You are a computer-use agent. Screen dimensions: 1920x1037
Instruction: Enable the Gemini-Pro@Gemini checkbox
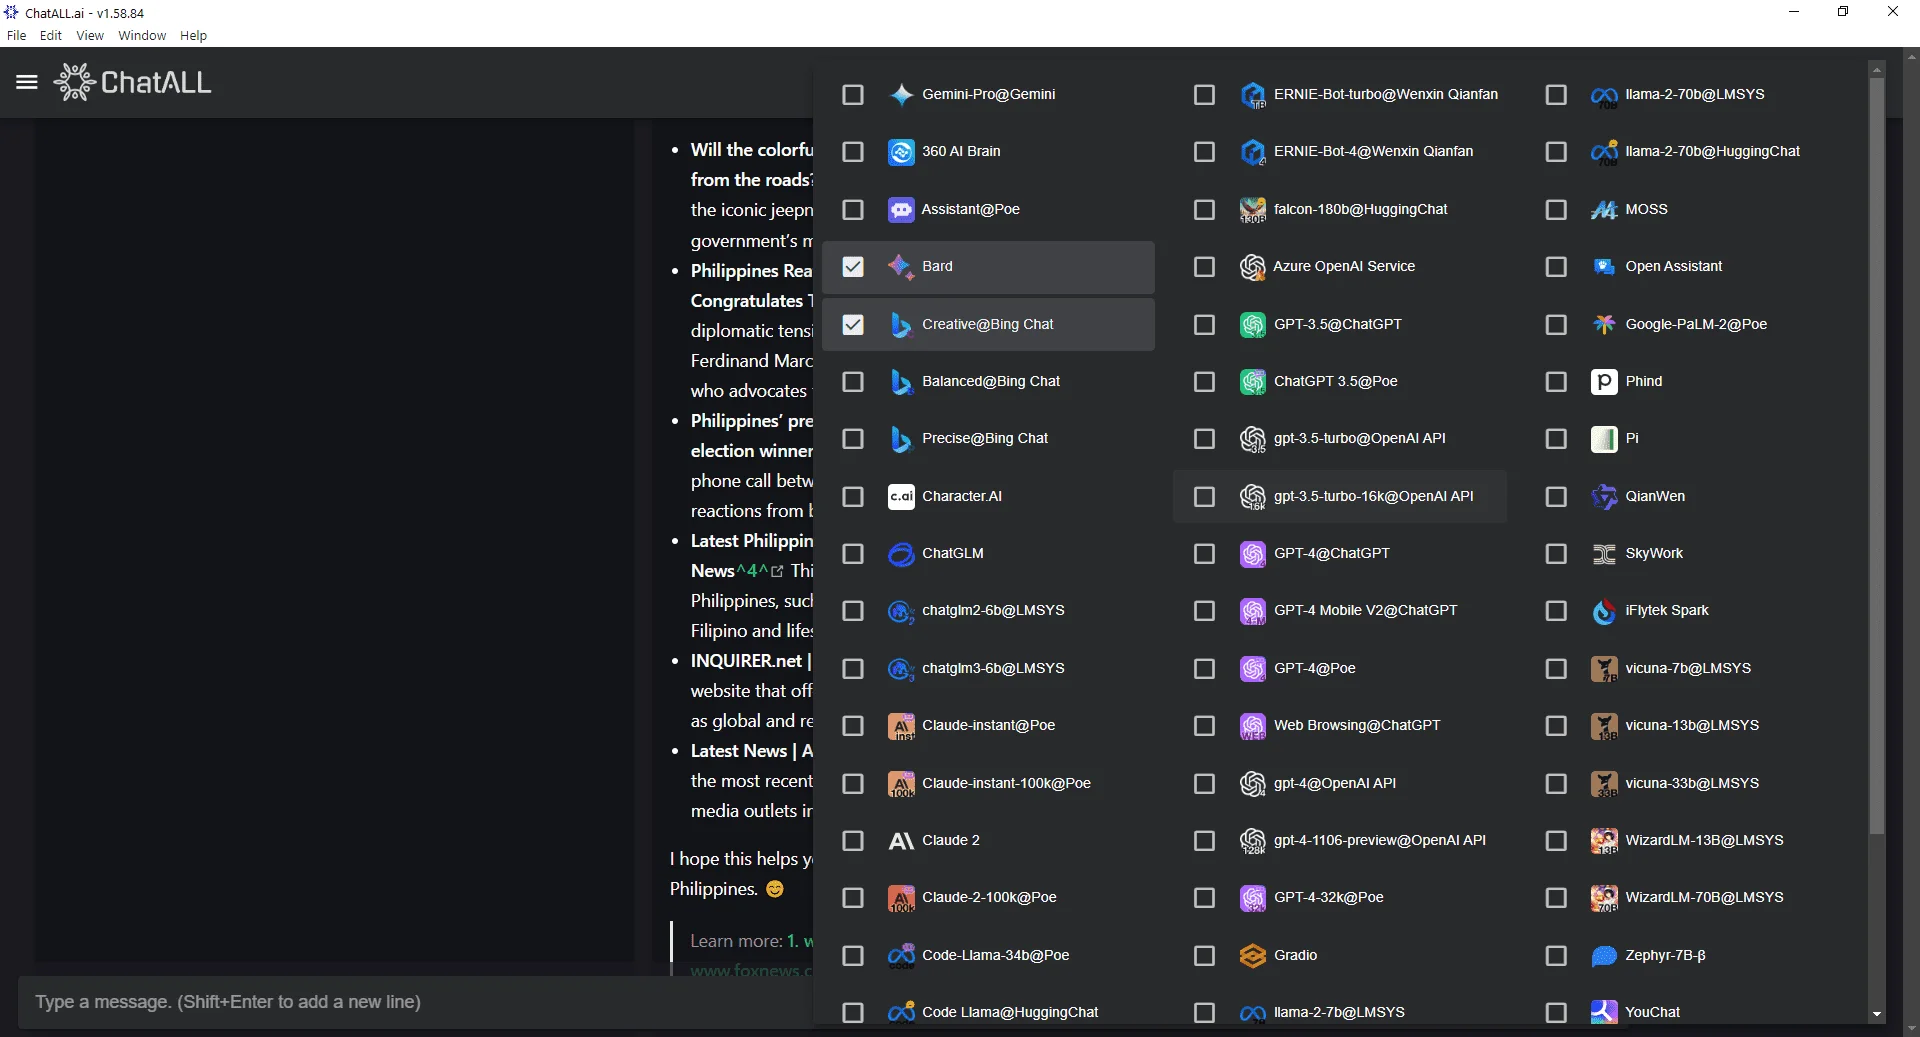point(853,95)
